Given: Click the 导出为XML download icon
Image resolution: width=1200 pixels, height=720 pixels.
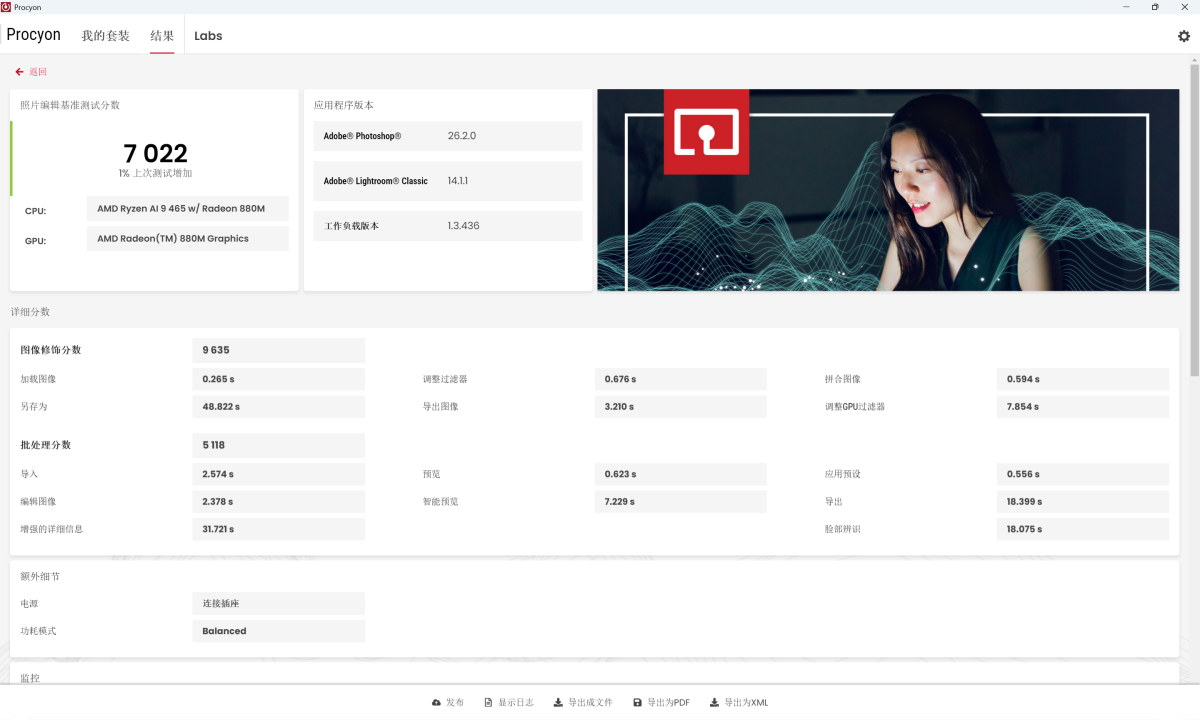Looking at the screenshot, I should coord(714,703).
